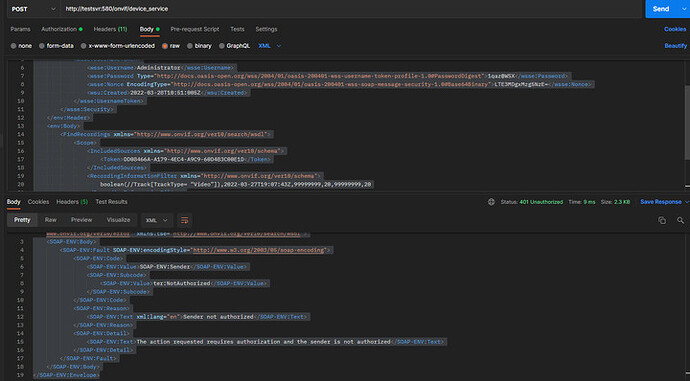The height and width of the screenshot is (381, 690).
Task: Open the Send options dropdown arrow
Action: click(684, 9)
